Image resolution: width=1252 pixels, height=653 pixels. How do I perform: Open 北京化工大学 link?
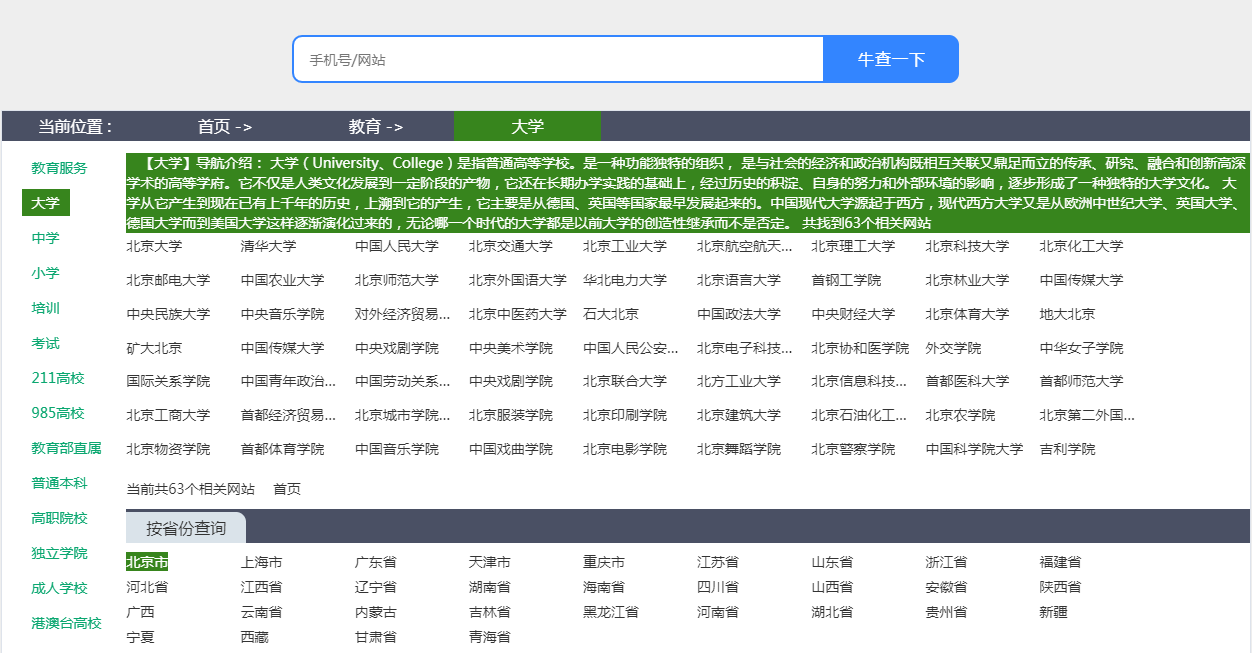[1080, 246]
